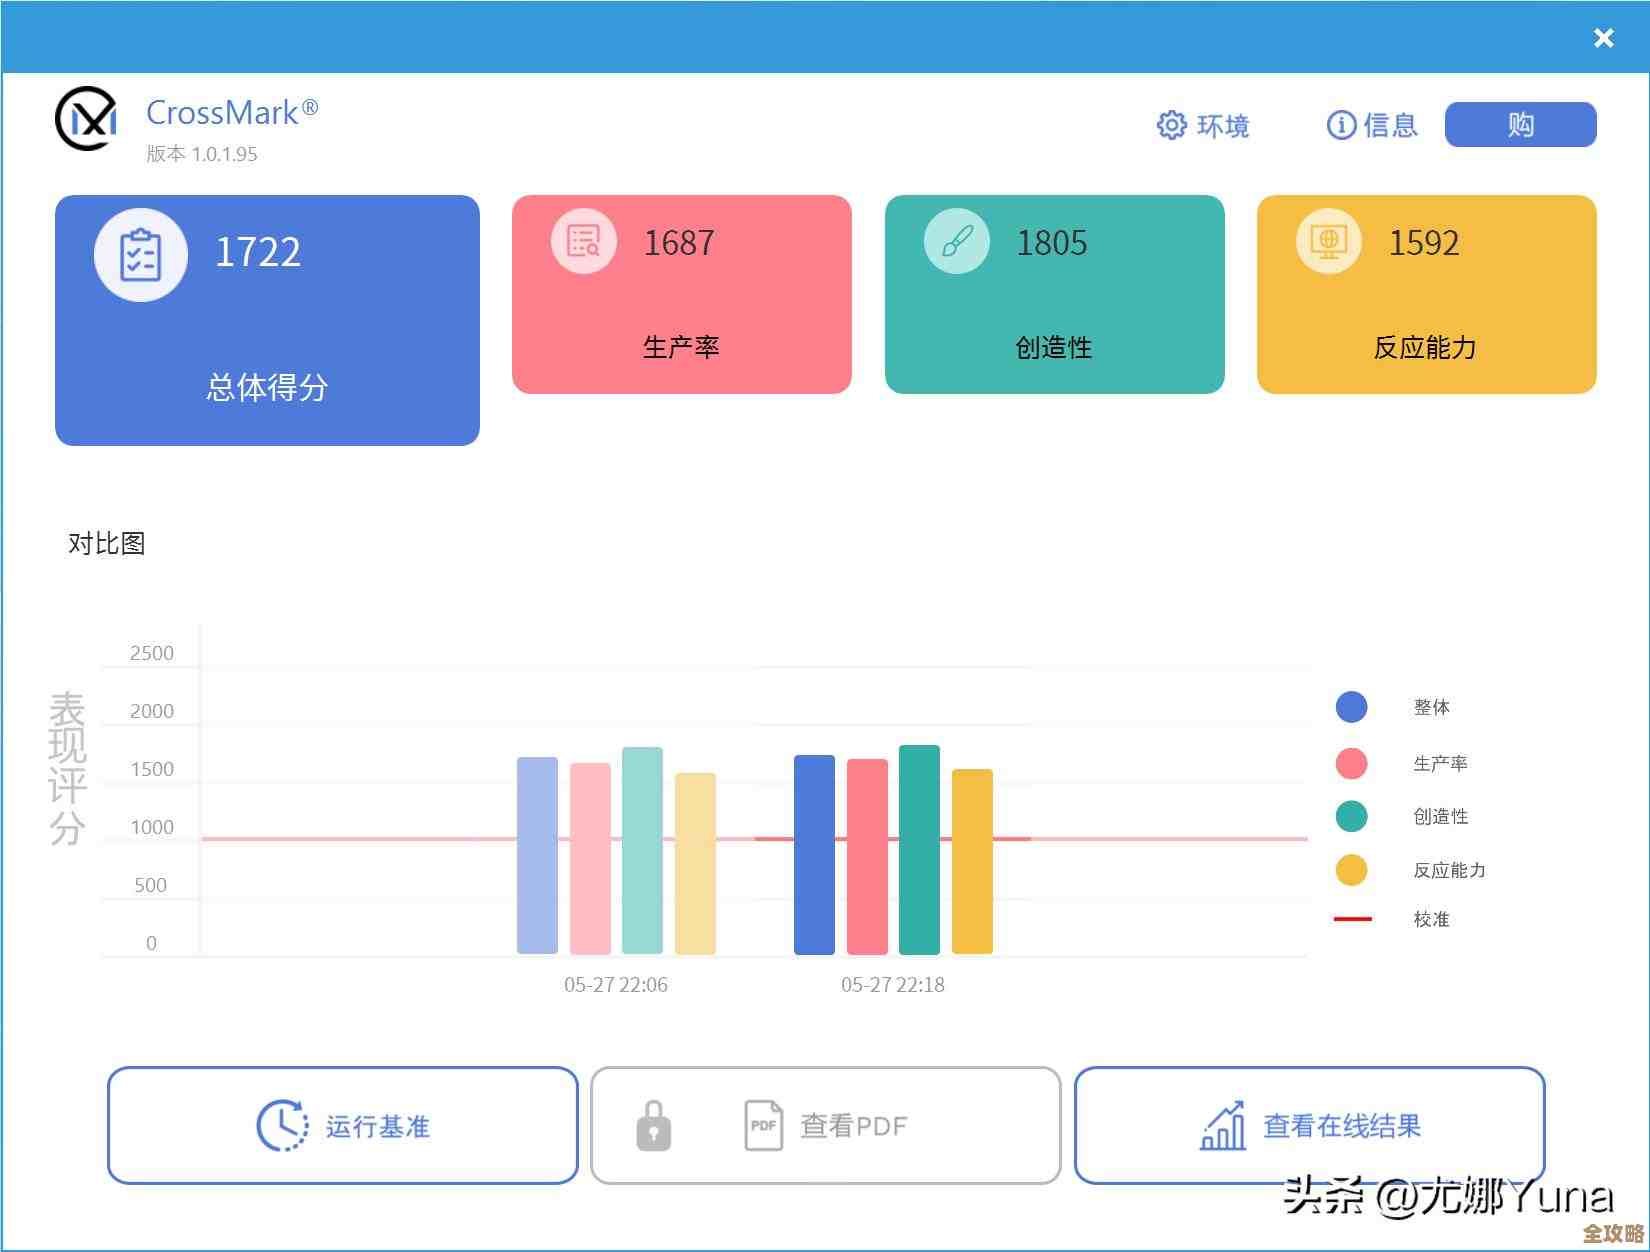Click the PDF document icon in 查看PDF button

(x=764, y=1124)
